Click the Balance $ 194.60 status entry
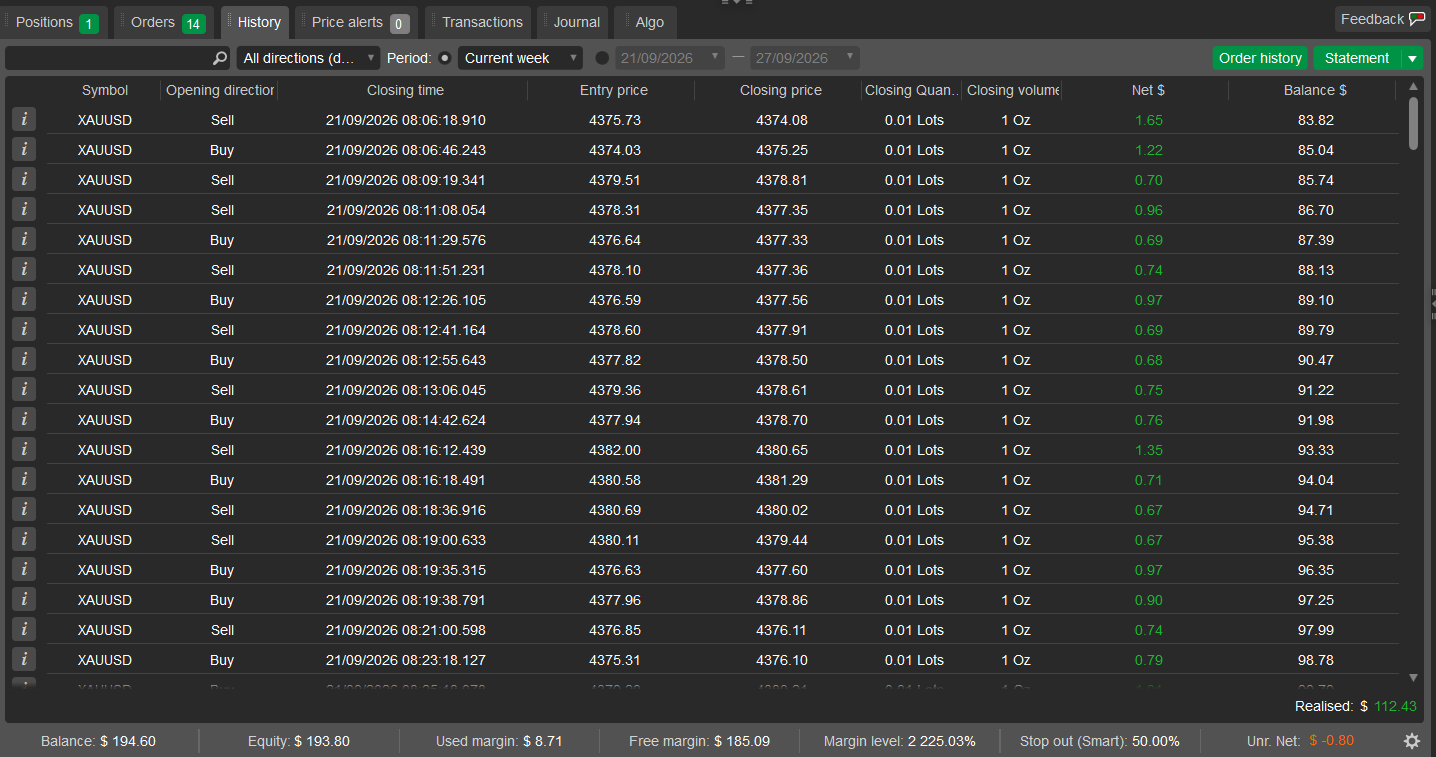This screenshot has height=757, width=1436. 98,741
